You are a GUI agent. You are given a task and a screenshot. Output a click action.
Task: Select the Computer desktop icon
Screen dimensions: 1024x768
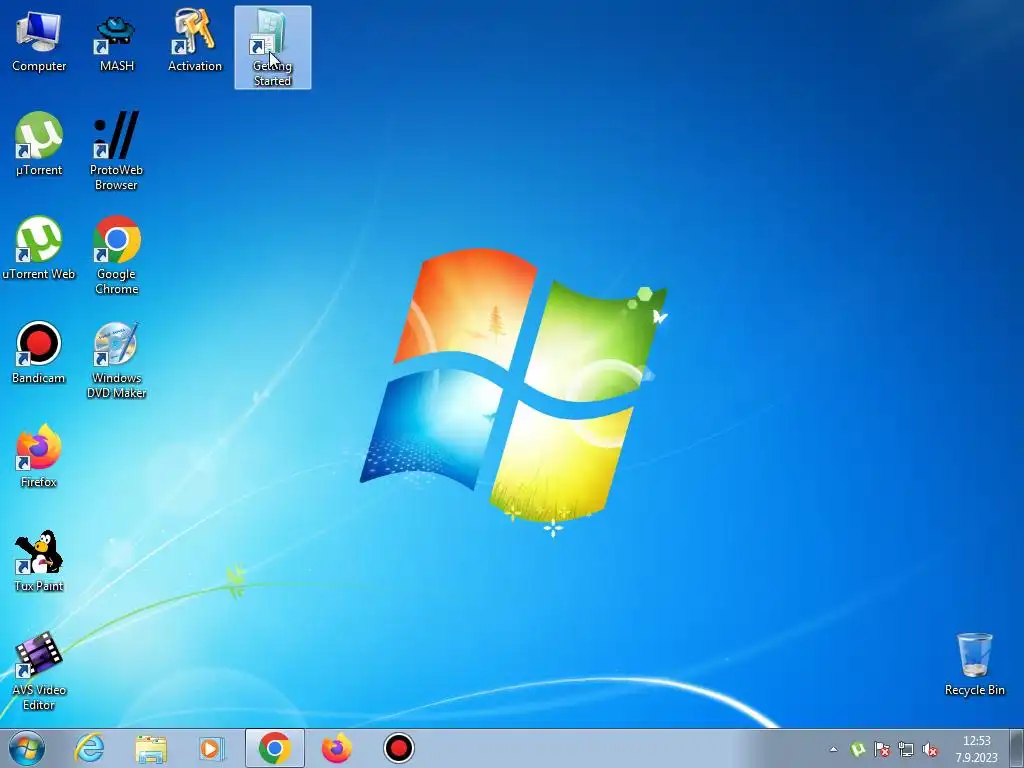(39, 41)
